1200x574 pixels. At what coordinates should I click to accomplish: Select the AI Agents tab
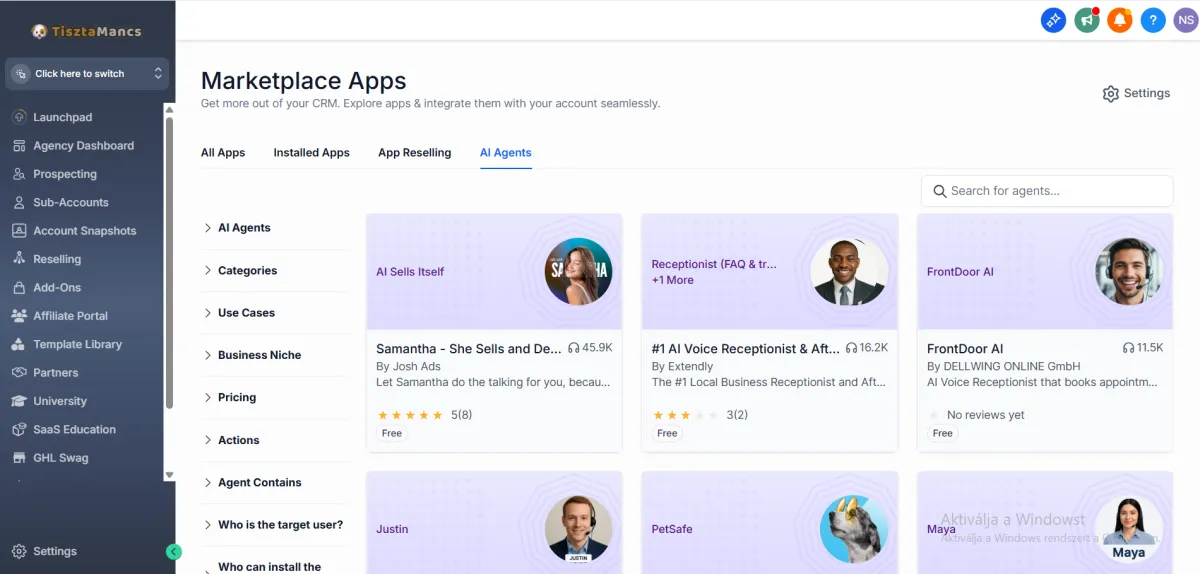tap(506, 153)
